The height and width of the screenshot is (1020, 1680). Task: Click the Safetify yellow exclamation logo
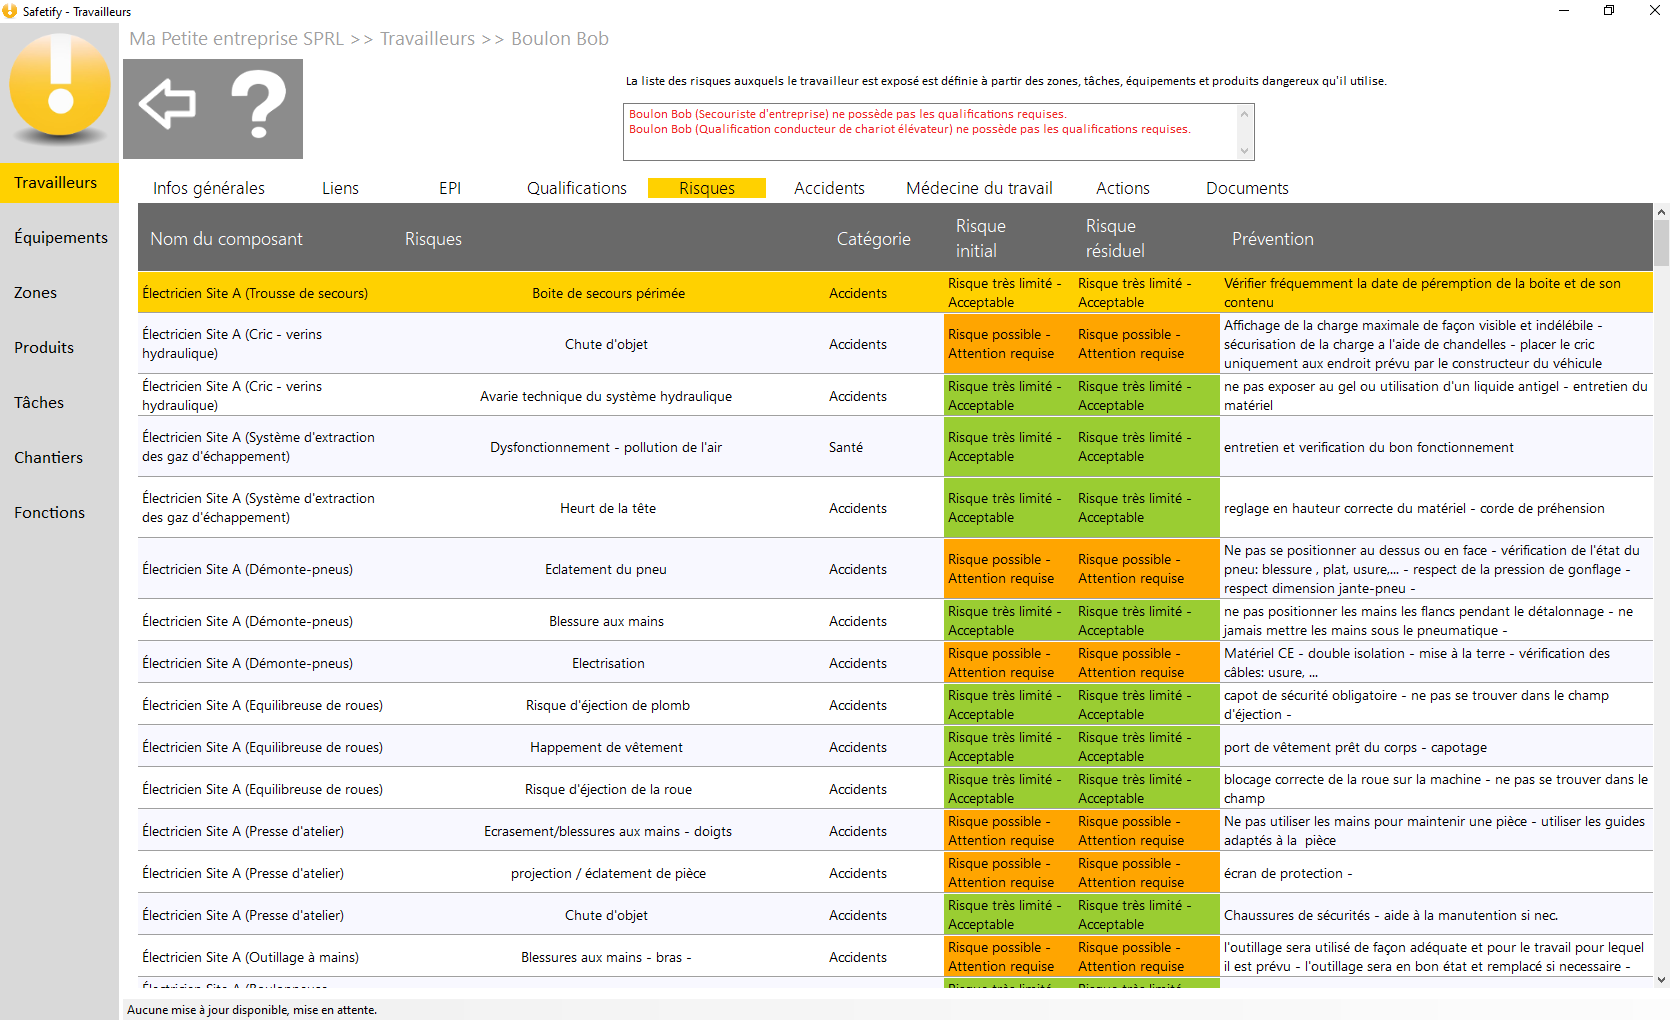coord(60,87)
